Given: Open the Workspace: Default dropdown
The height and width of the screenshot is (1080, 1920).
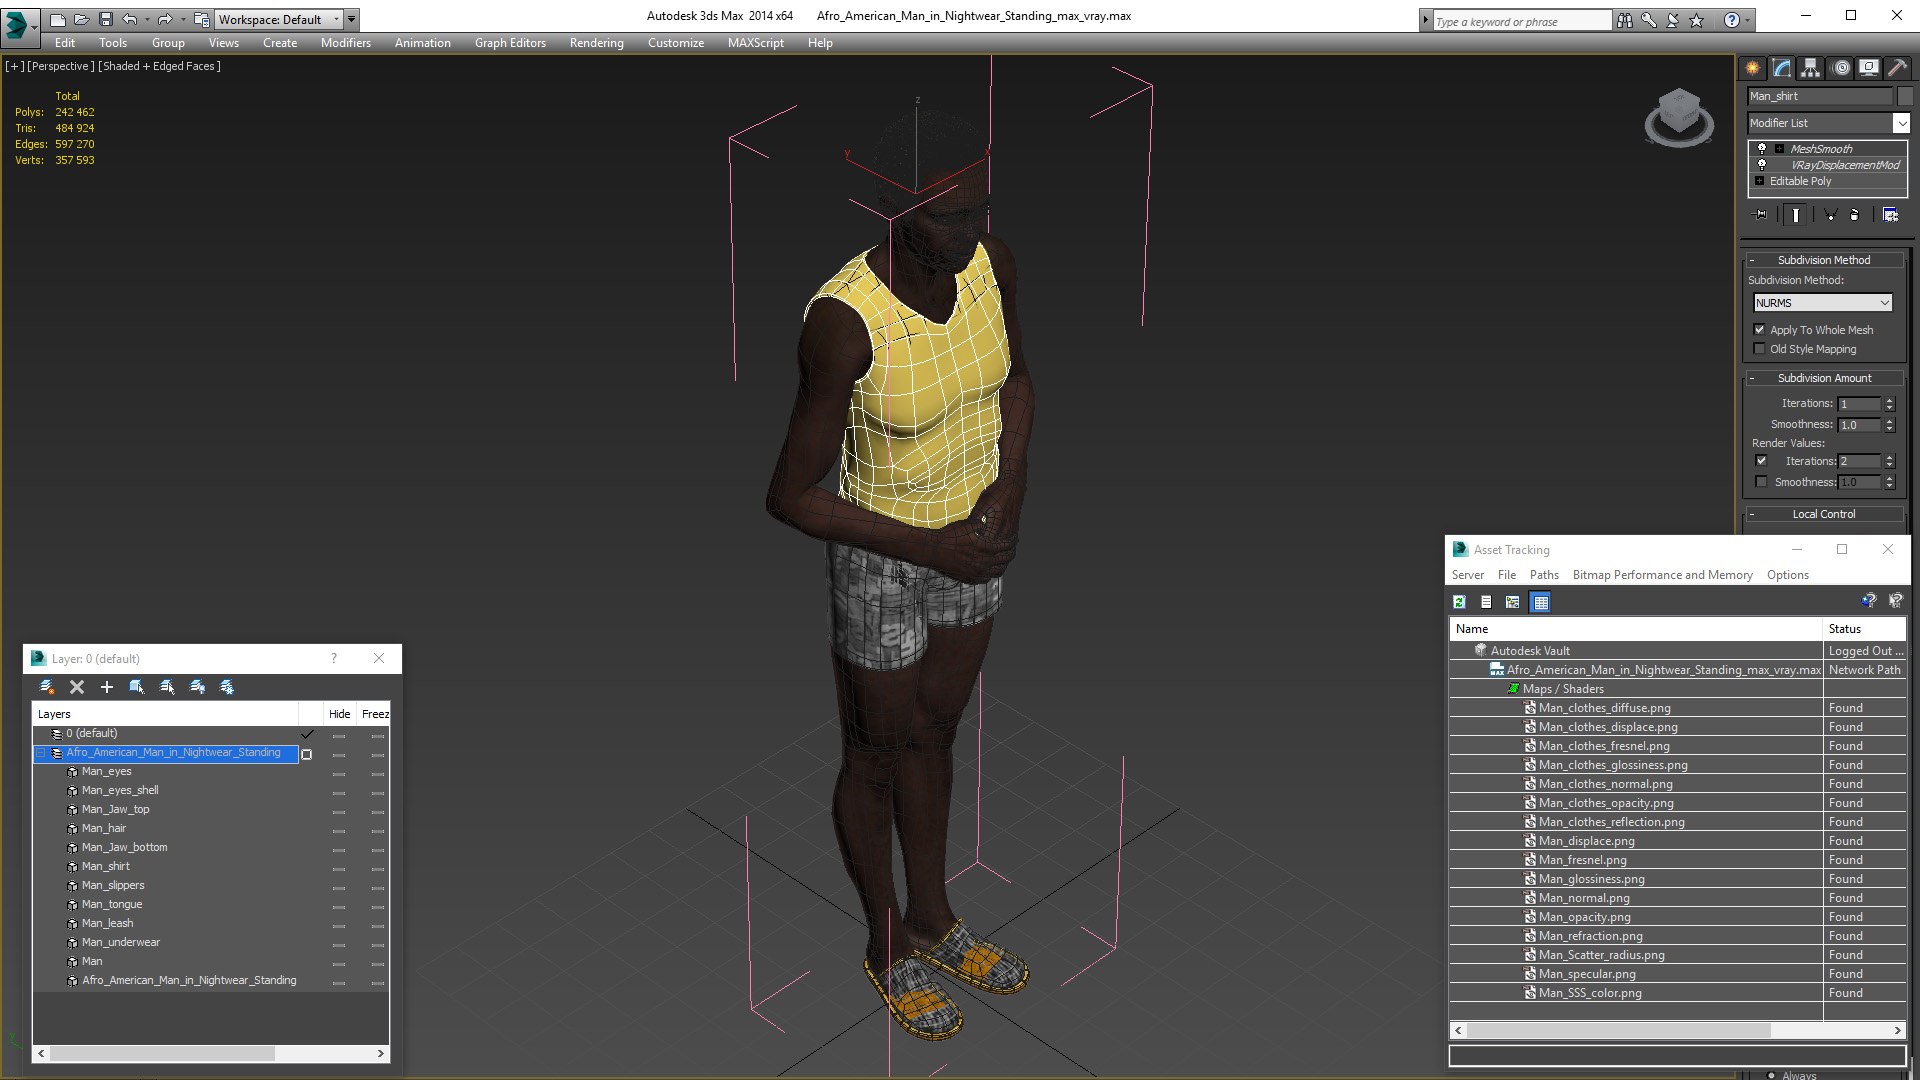Looking at the screenshot, I should coord(278,19).
